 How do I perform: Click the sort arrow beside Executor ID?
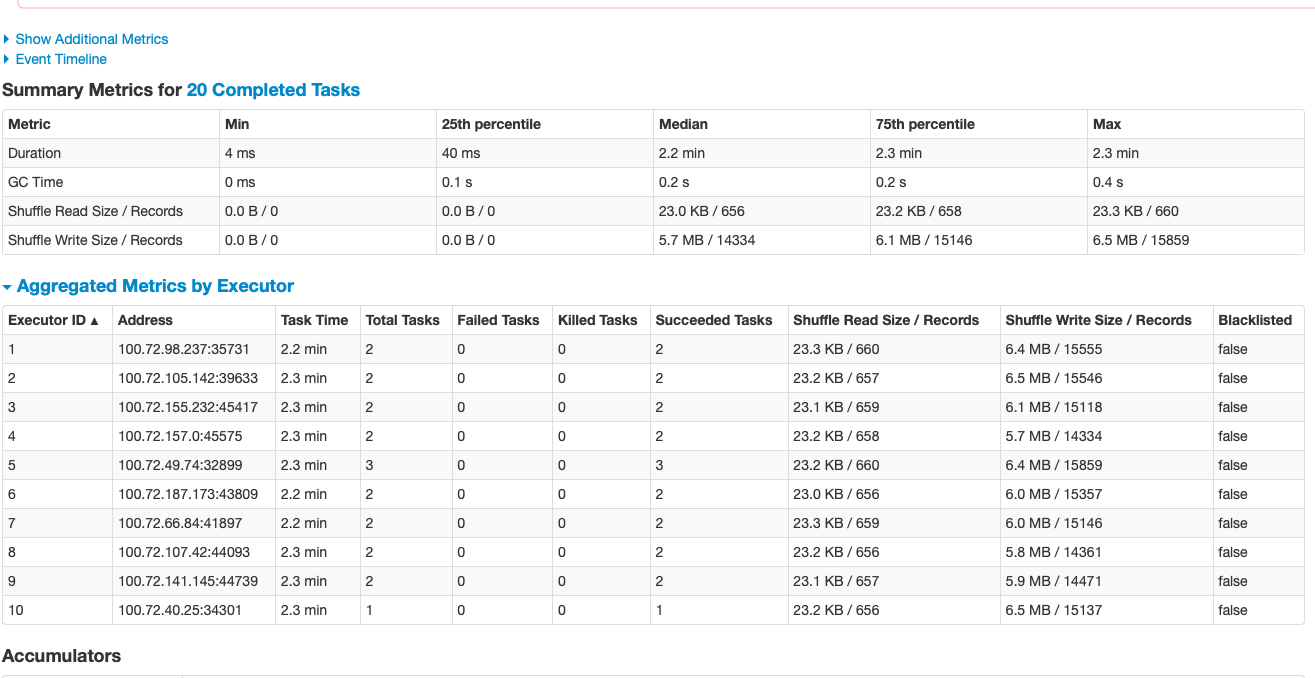coord(95,321)
